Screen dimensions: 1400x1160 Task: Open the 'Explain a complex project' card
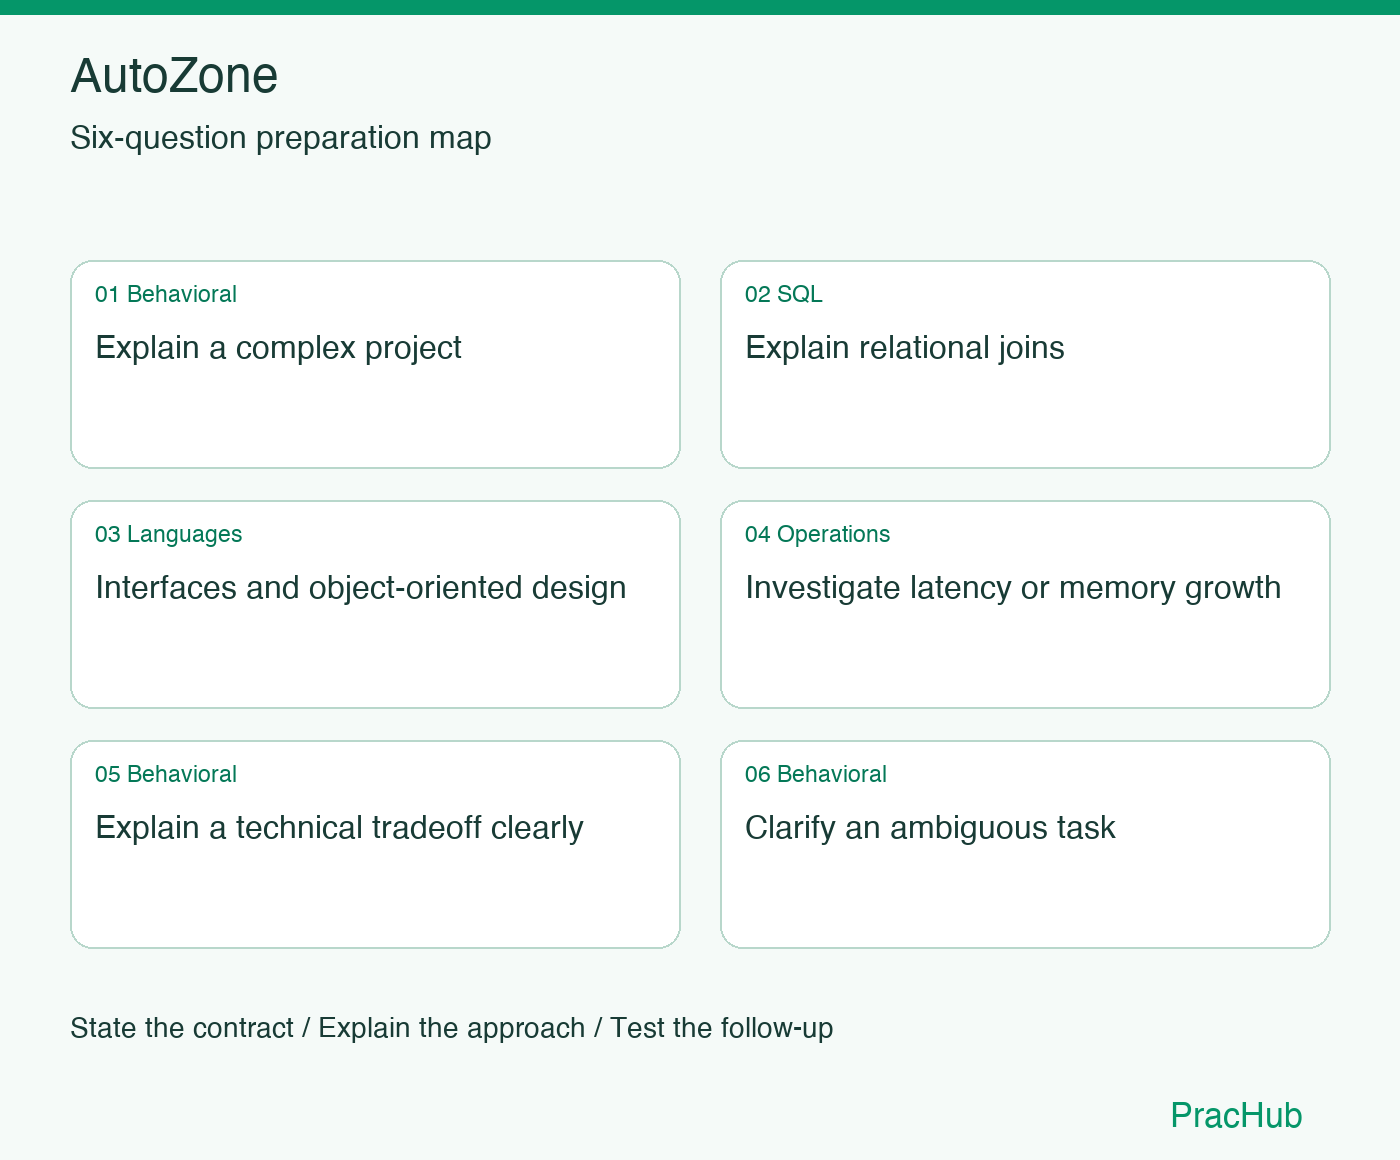(x=375, y=364)
